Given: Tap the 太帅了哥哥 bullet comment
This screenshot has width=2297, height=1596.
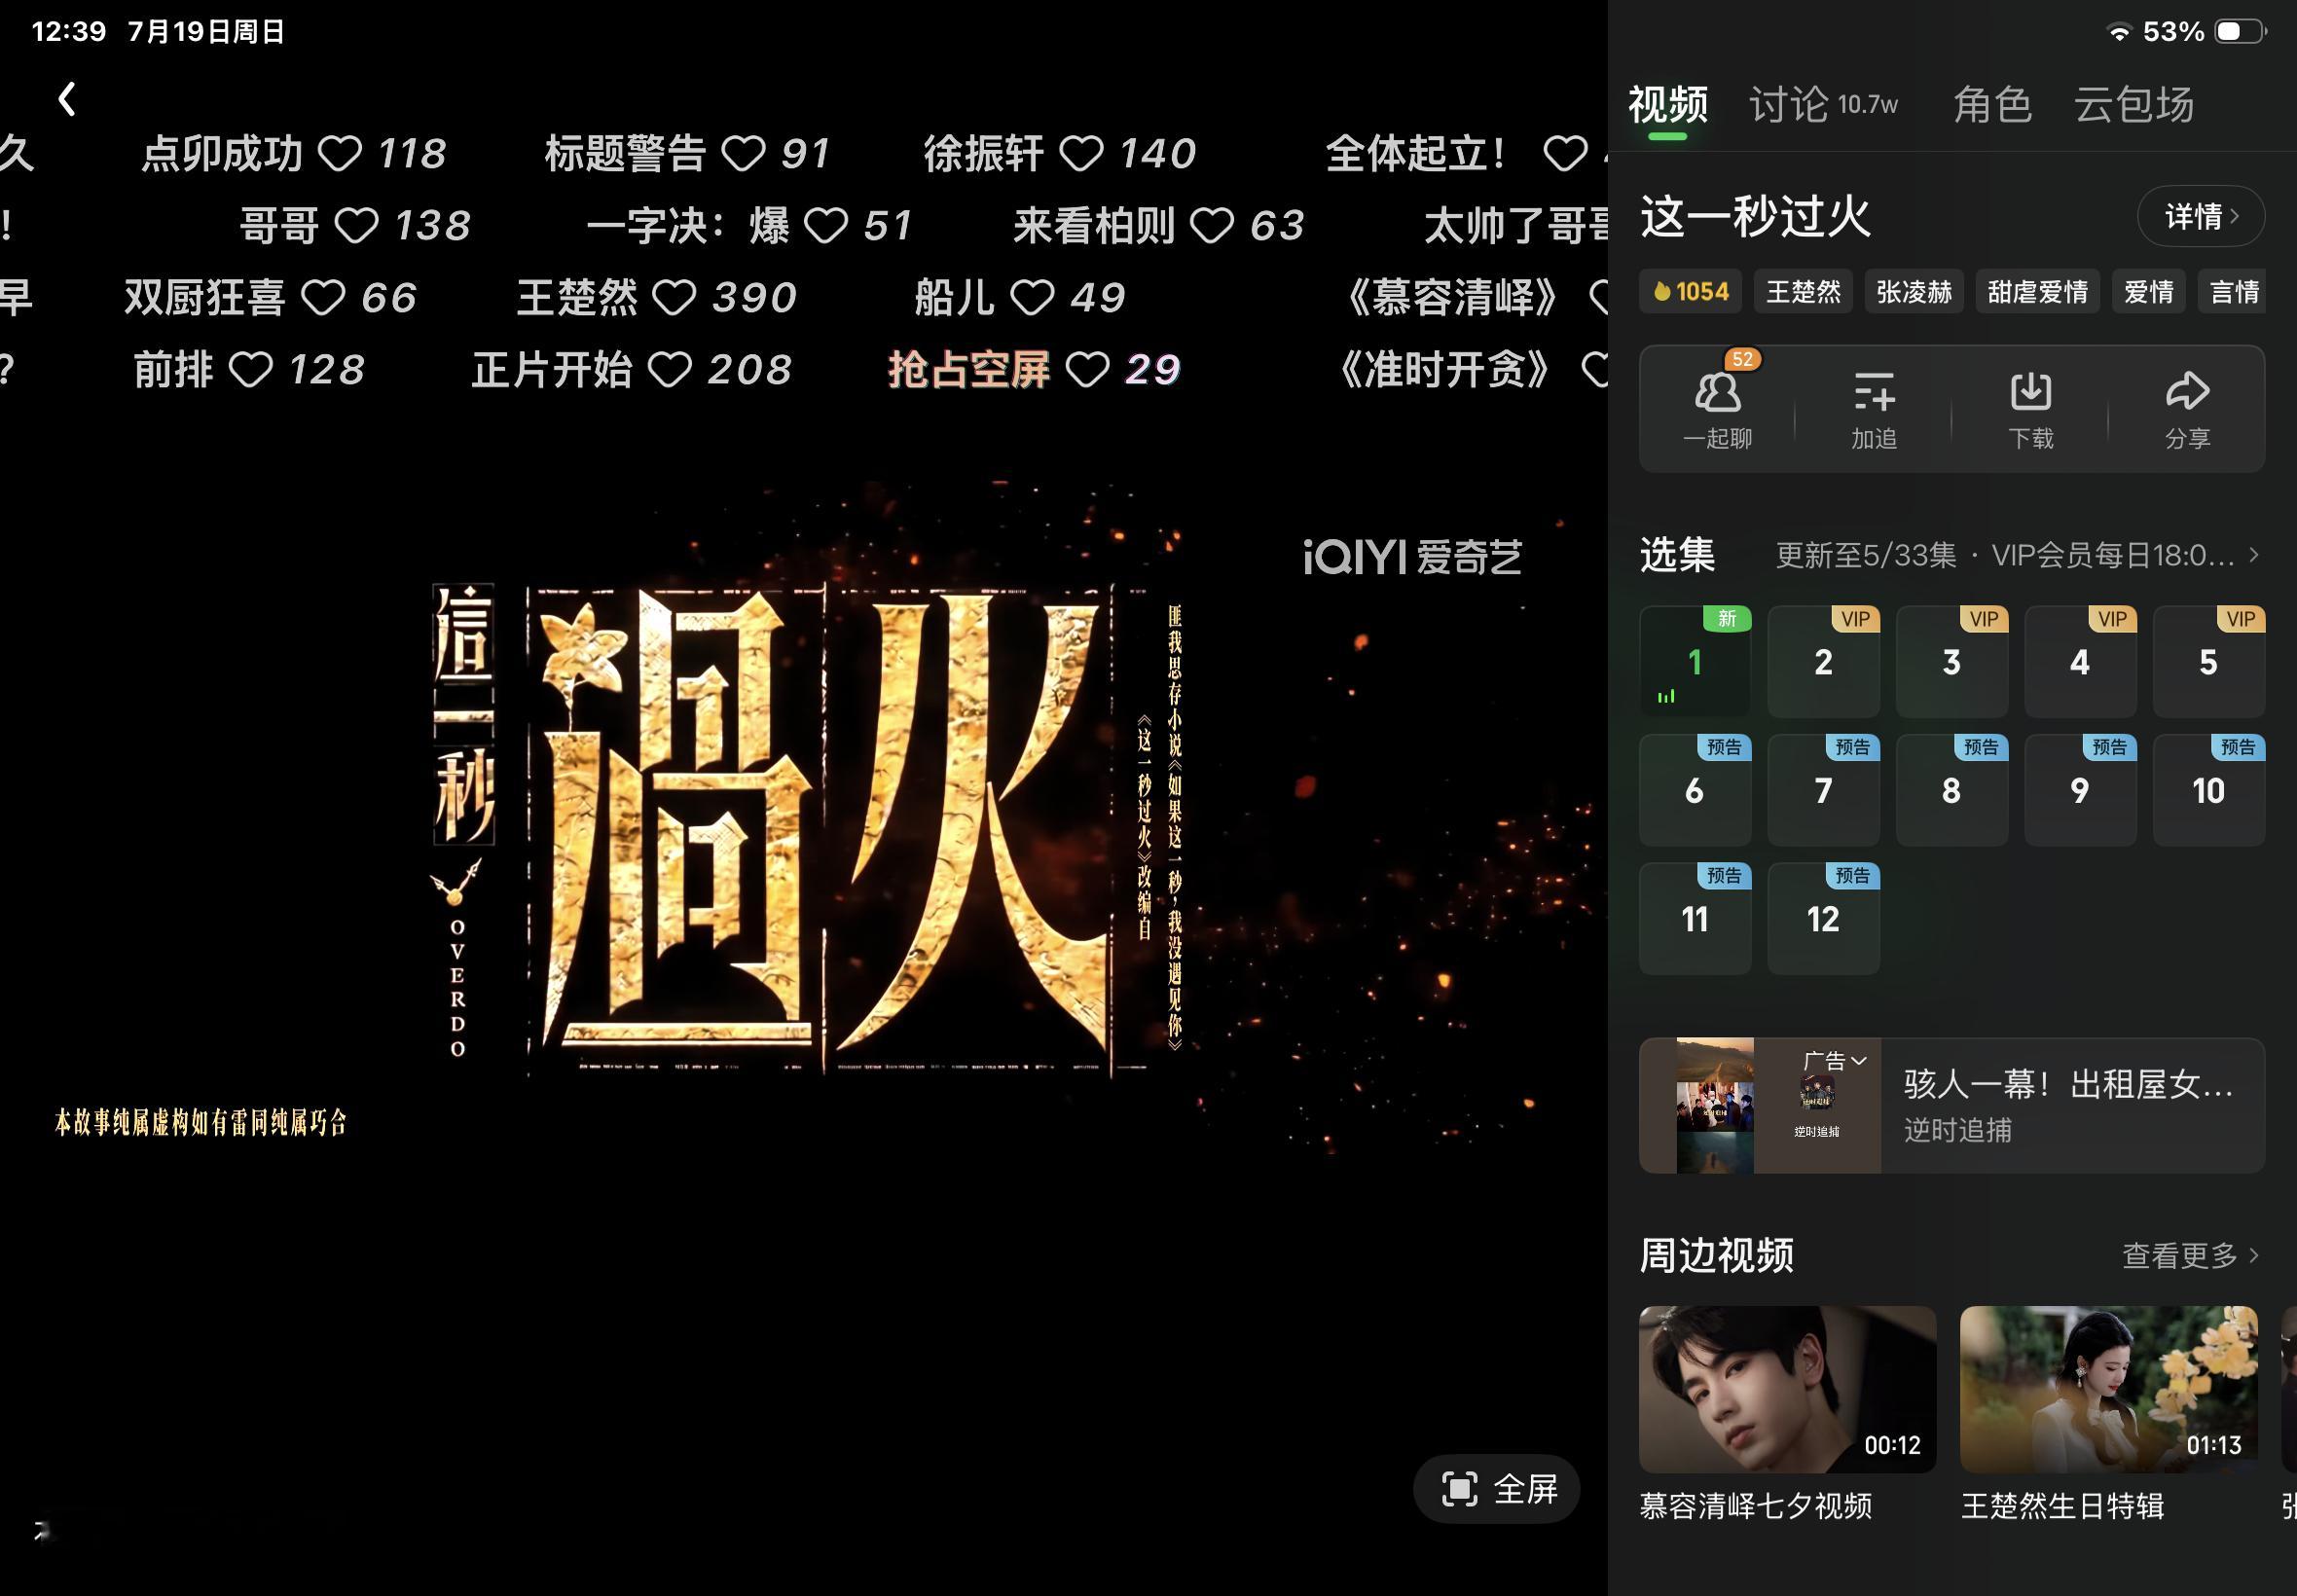Looking at the screenshot, I should 1515,226.
